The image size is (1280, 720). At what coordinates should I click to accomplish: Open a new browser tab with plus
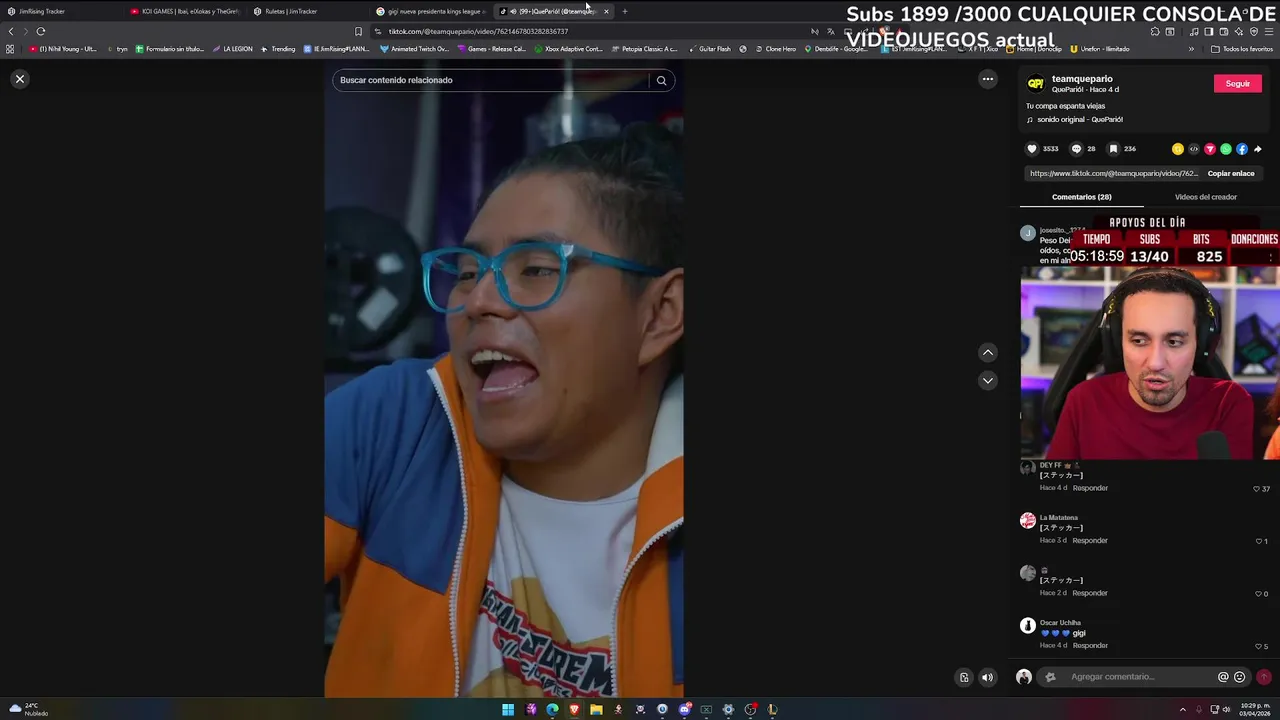[x=625, y=11]
